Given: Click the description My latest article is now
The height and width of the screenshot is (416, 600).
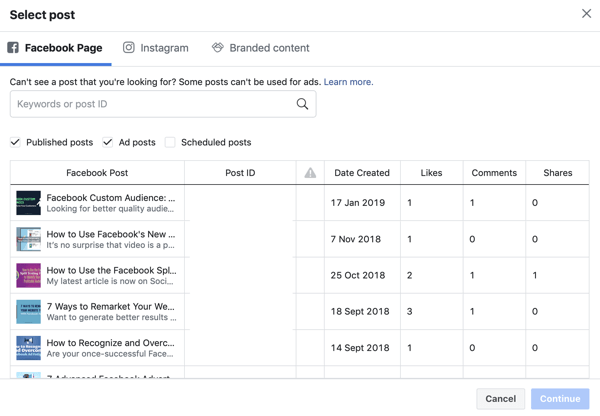Looking at the screenshot, I should click(x=110, y=281).
